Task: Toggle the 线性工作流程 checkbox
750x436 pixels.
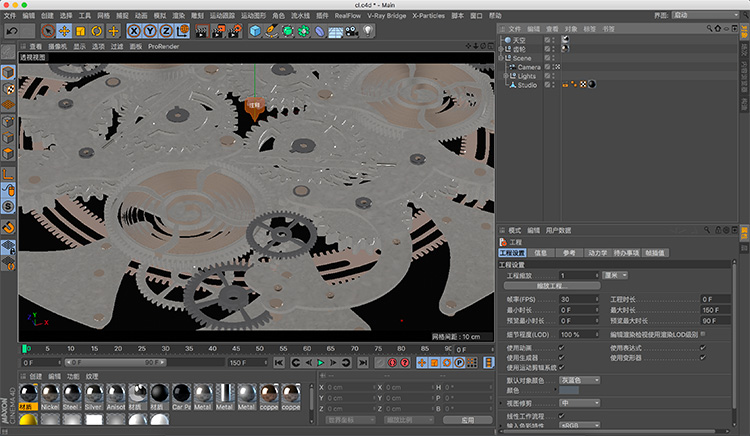Action: 561,416
